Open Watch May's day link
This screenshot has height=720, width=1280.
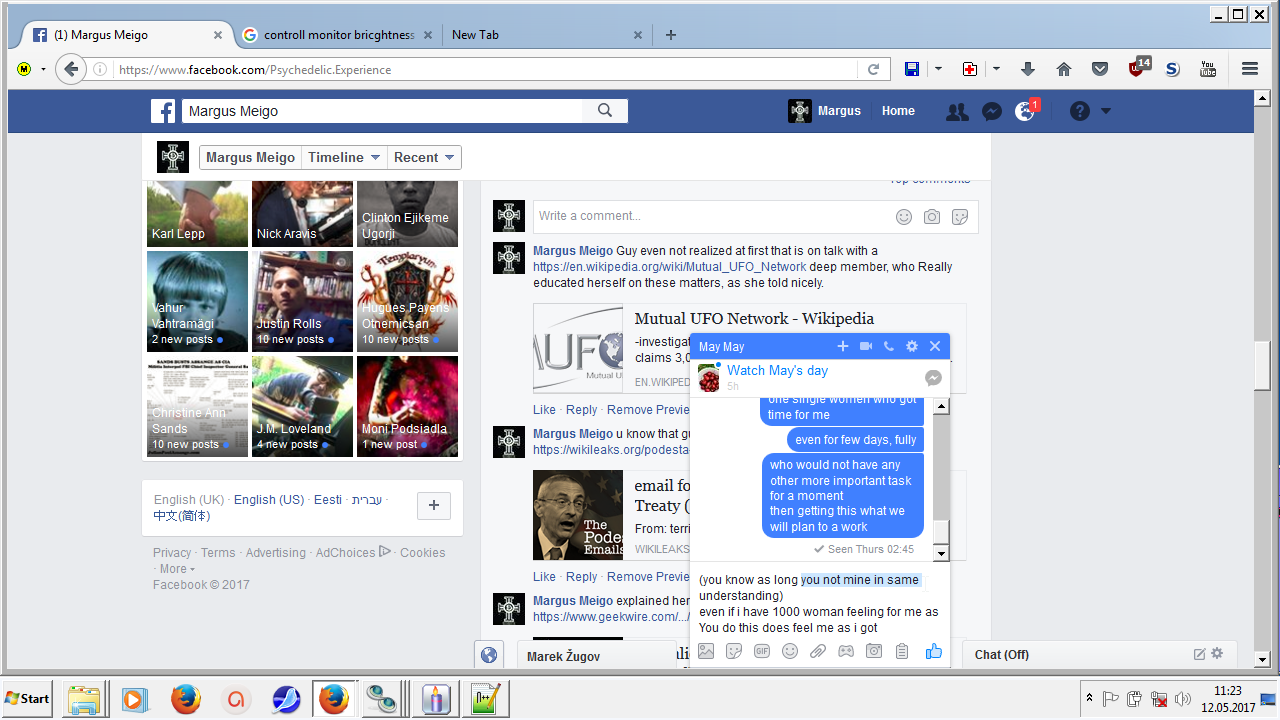click(777, 370)
